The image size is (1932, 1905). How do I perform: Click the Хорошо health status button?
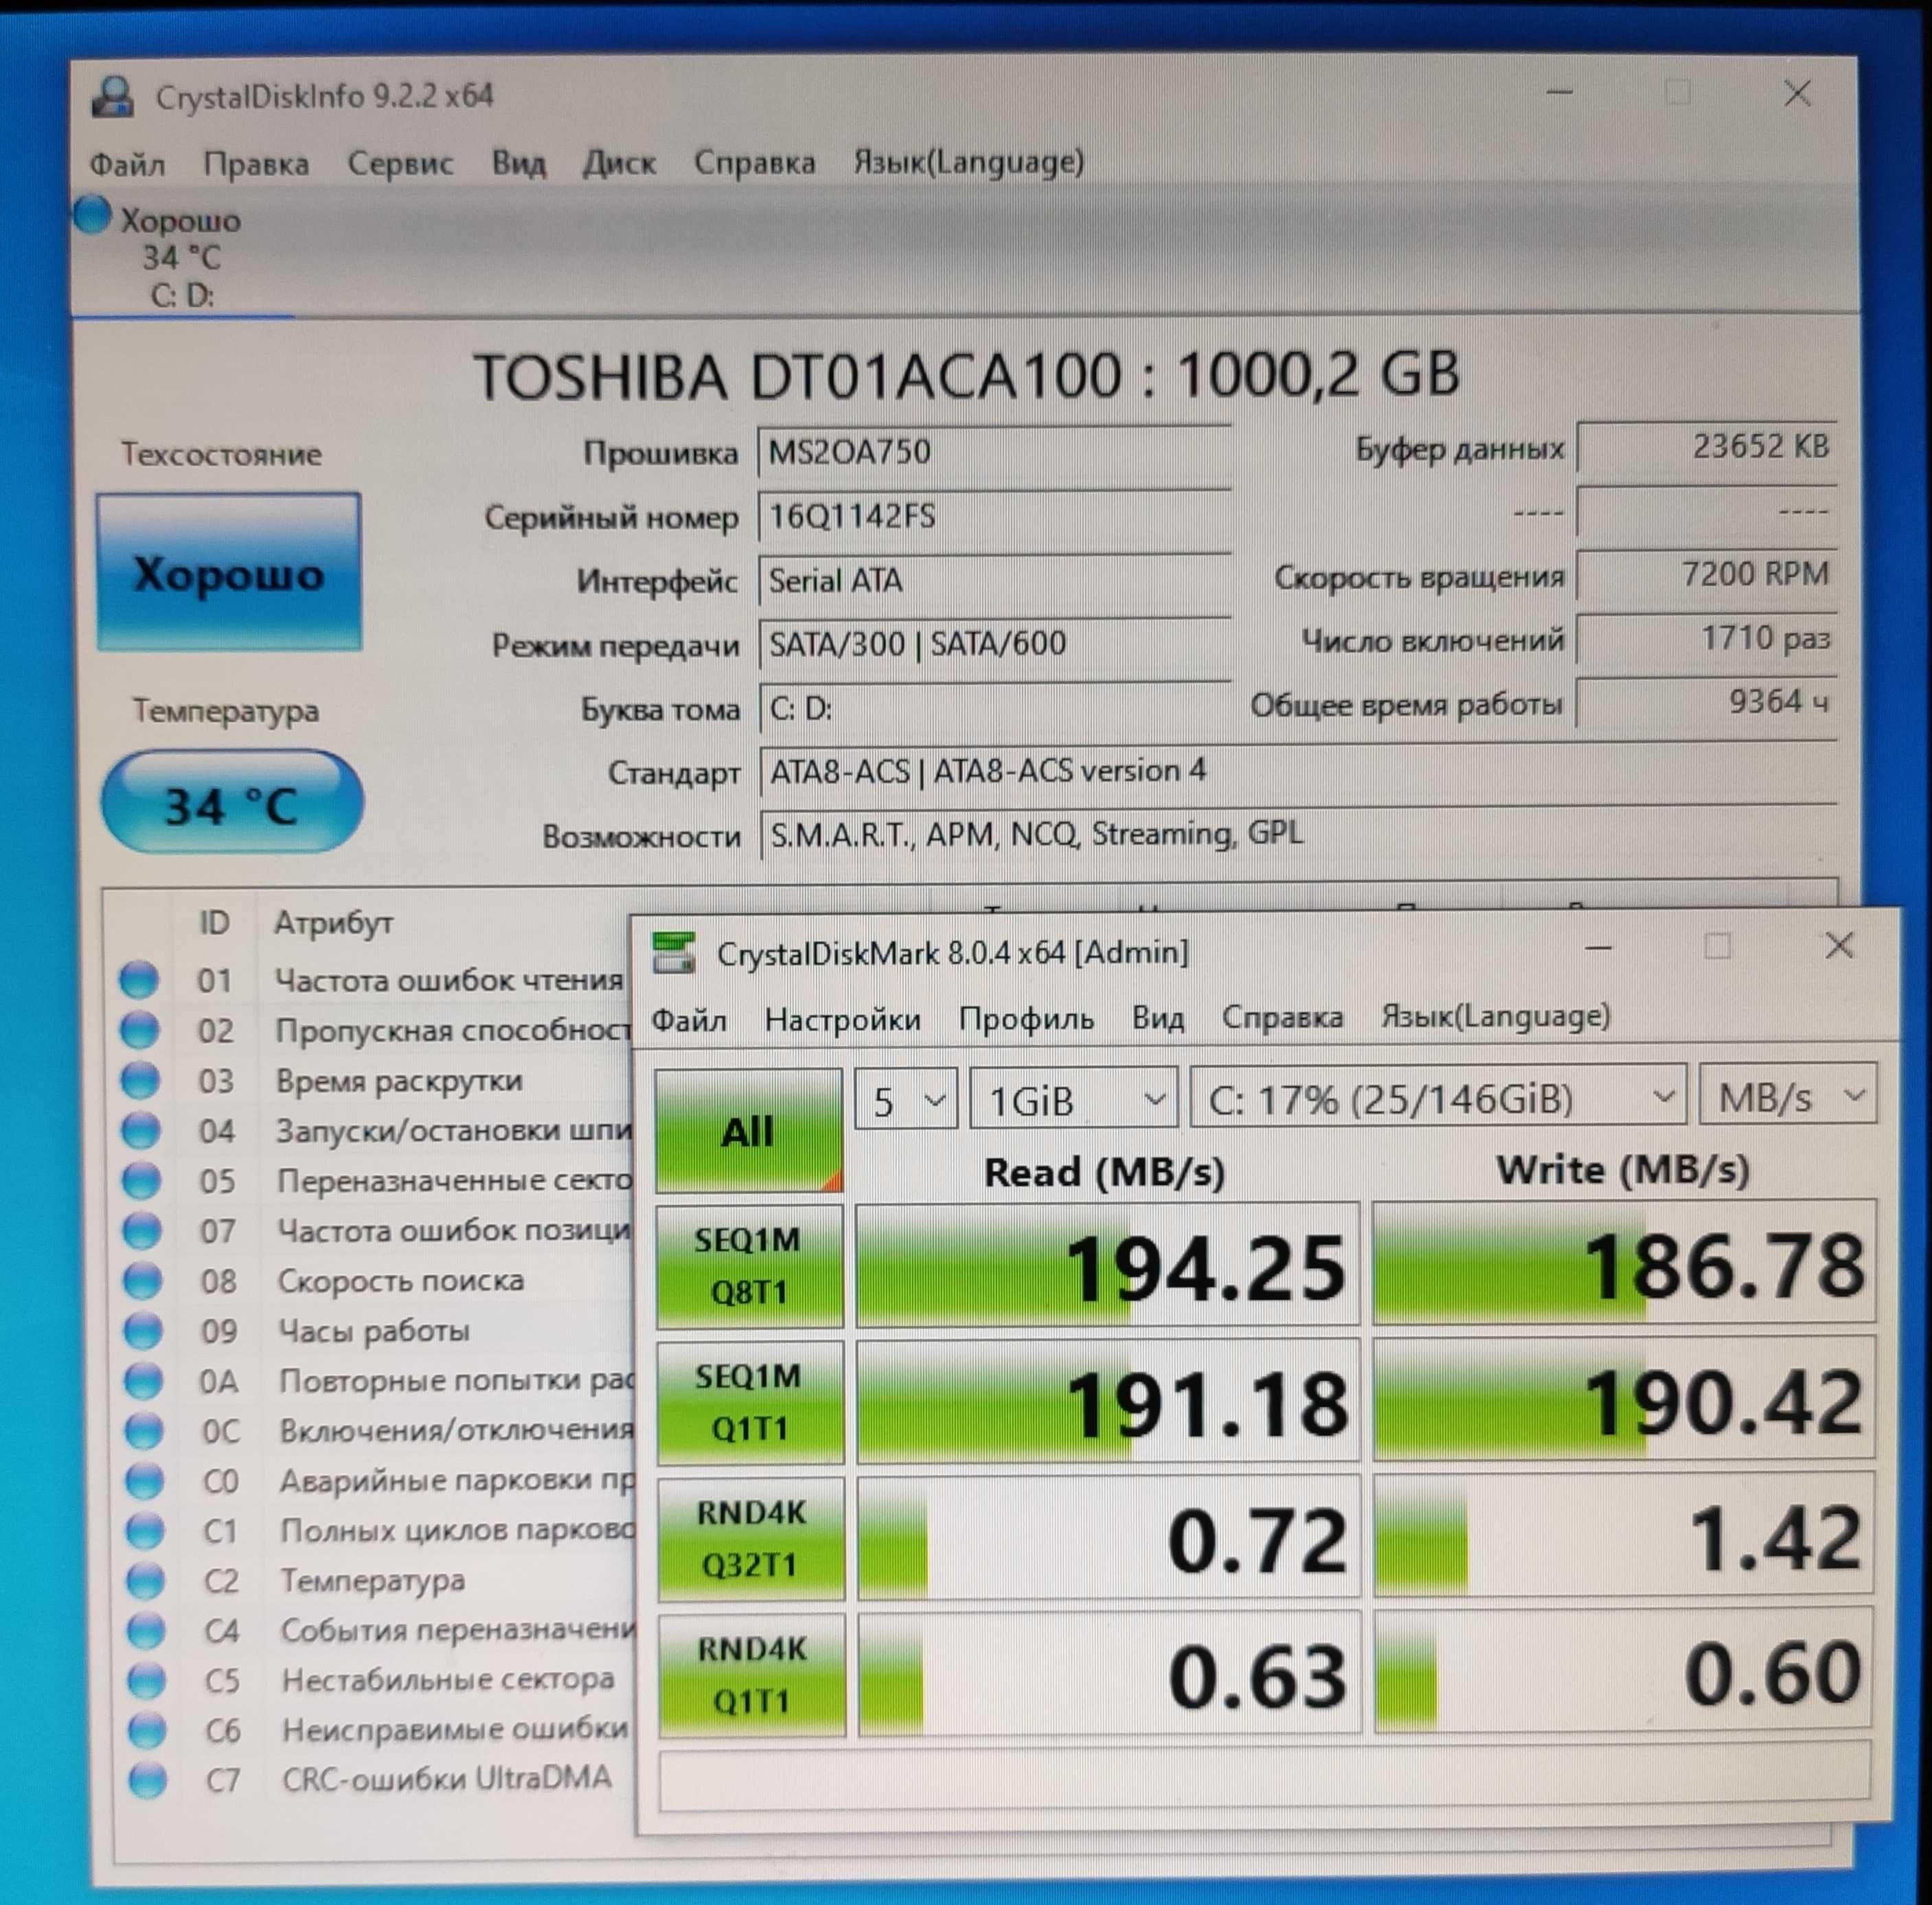229,572
